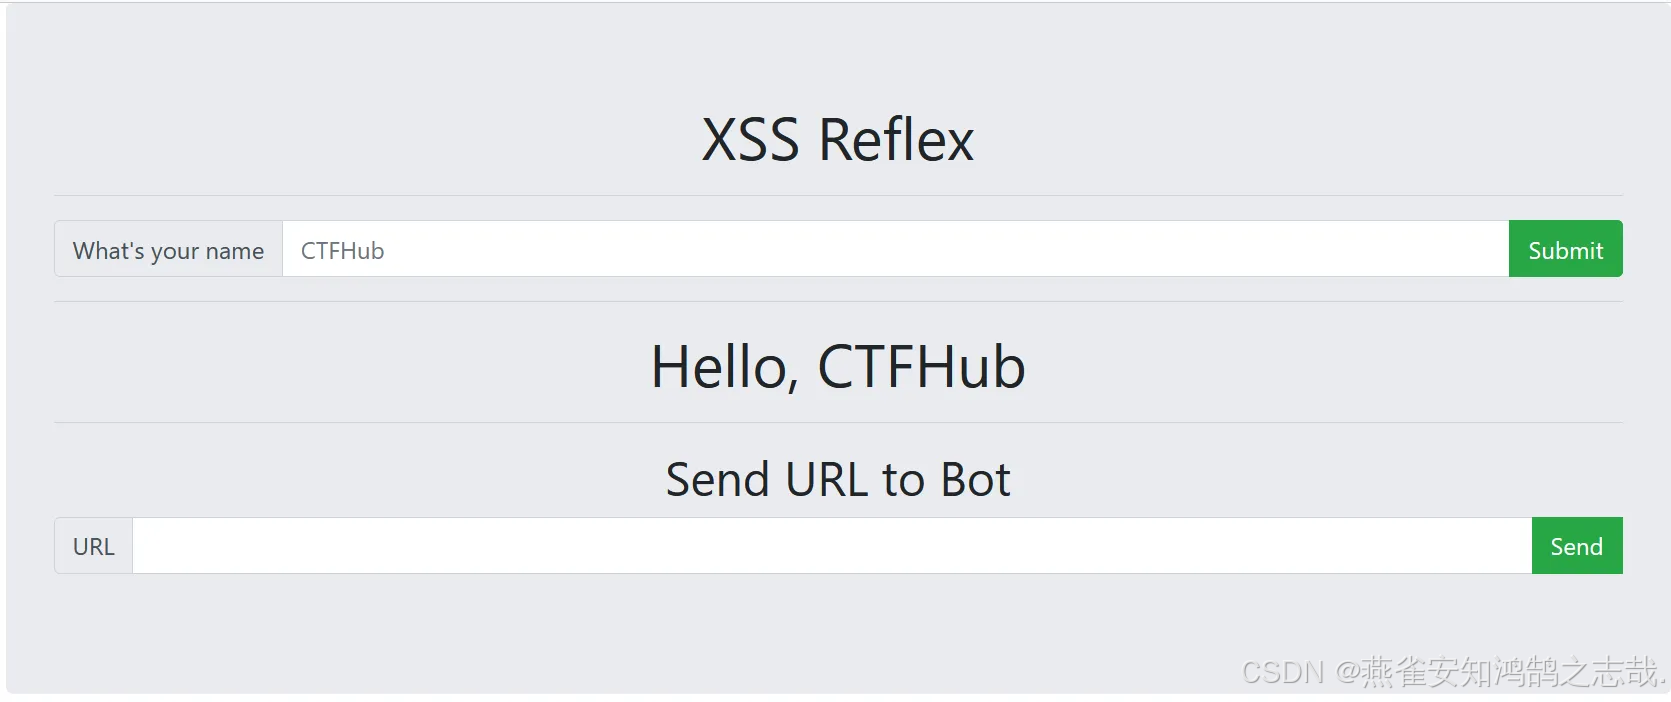
Task: Click the "URL" label addon
Action: point(94,547)
